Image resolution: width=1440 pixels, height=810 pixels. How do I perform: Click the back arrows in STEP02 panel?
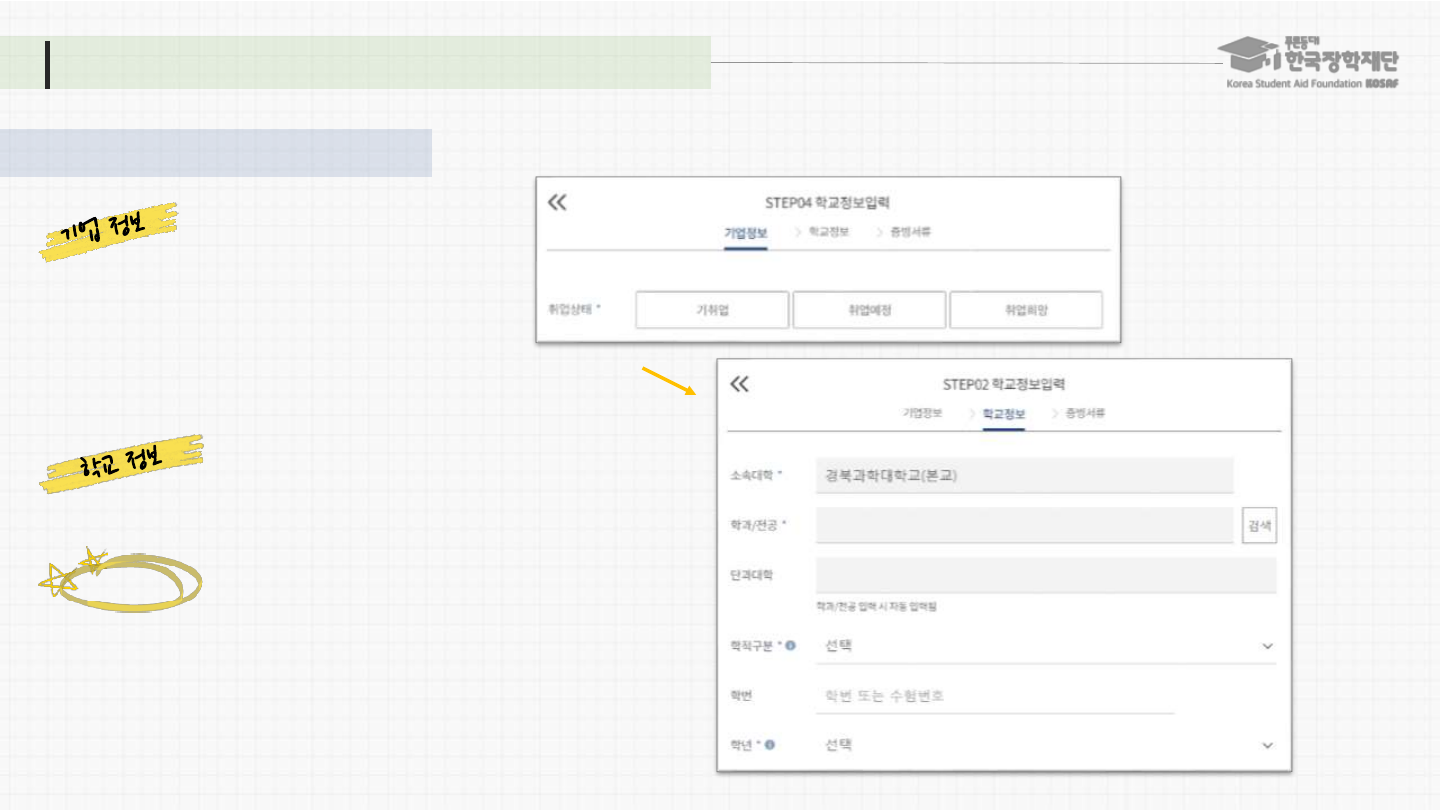pyautogui.click(x=739, y=385)
